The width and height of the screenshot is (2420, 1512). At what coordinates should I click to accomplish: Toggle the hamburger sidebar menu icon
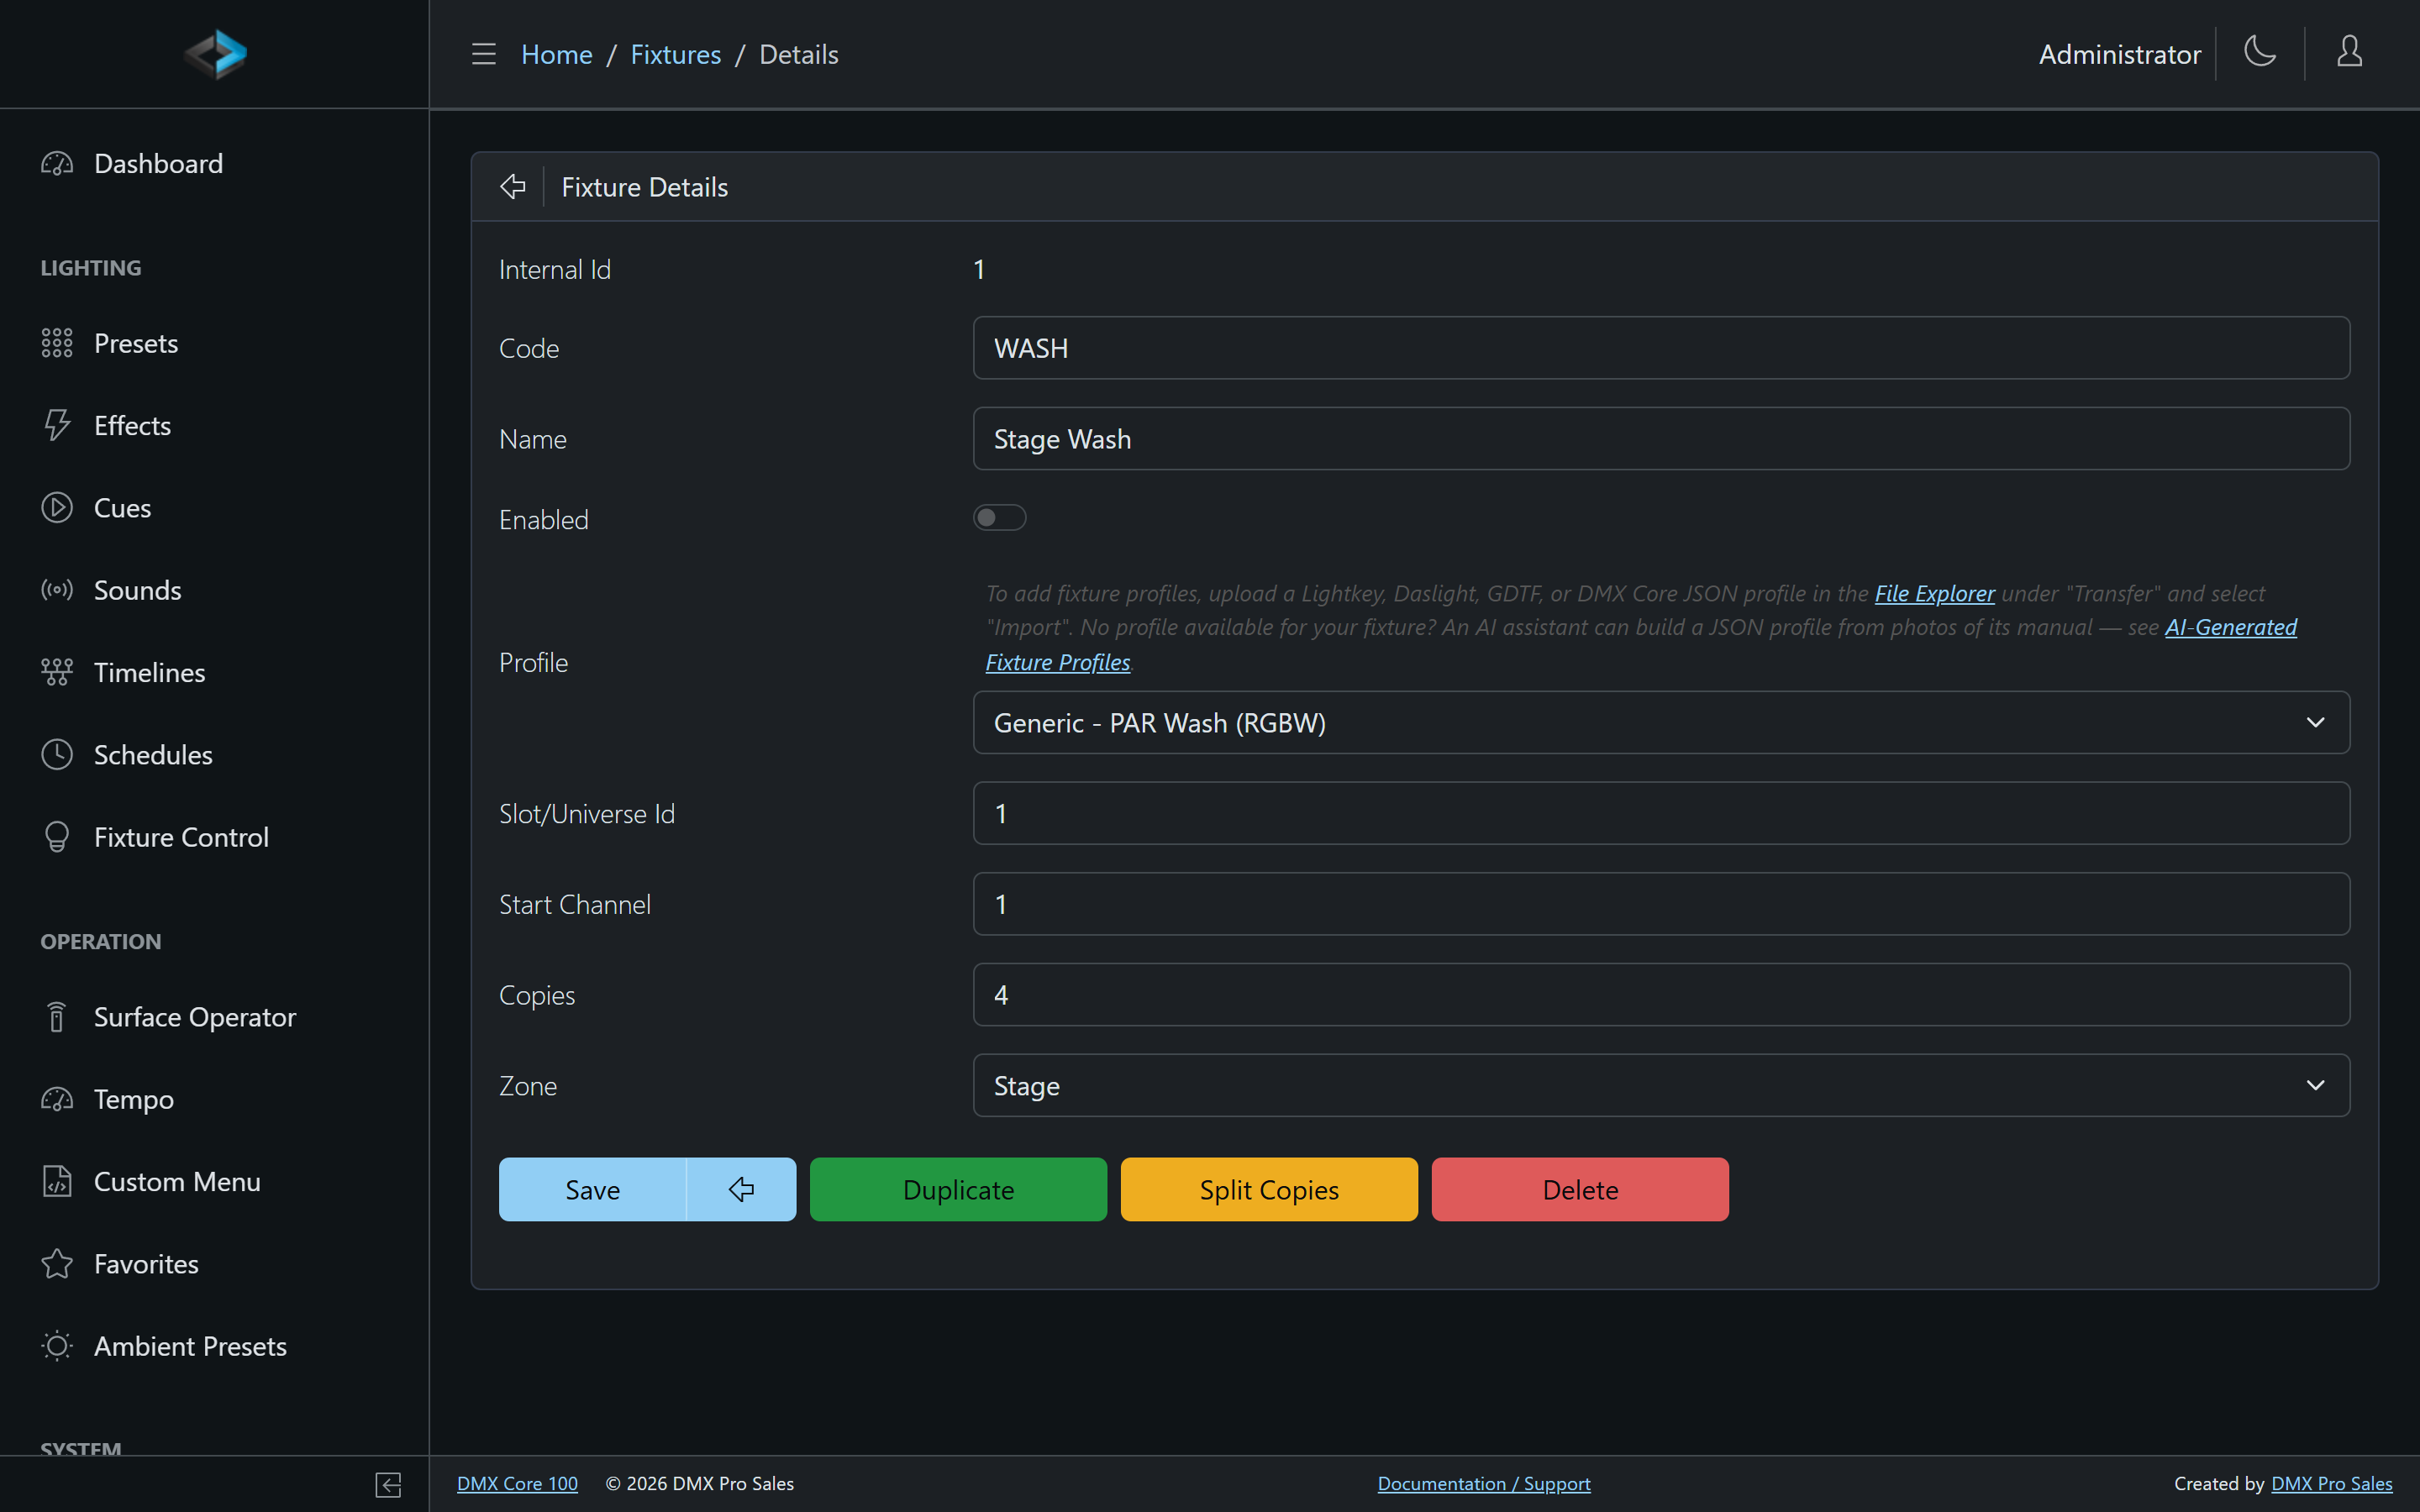(x=484, y=54)
